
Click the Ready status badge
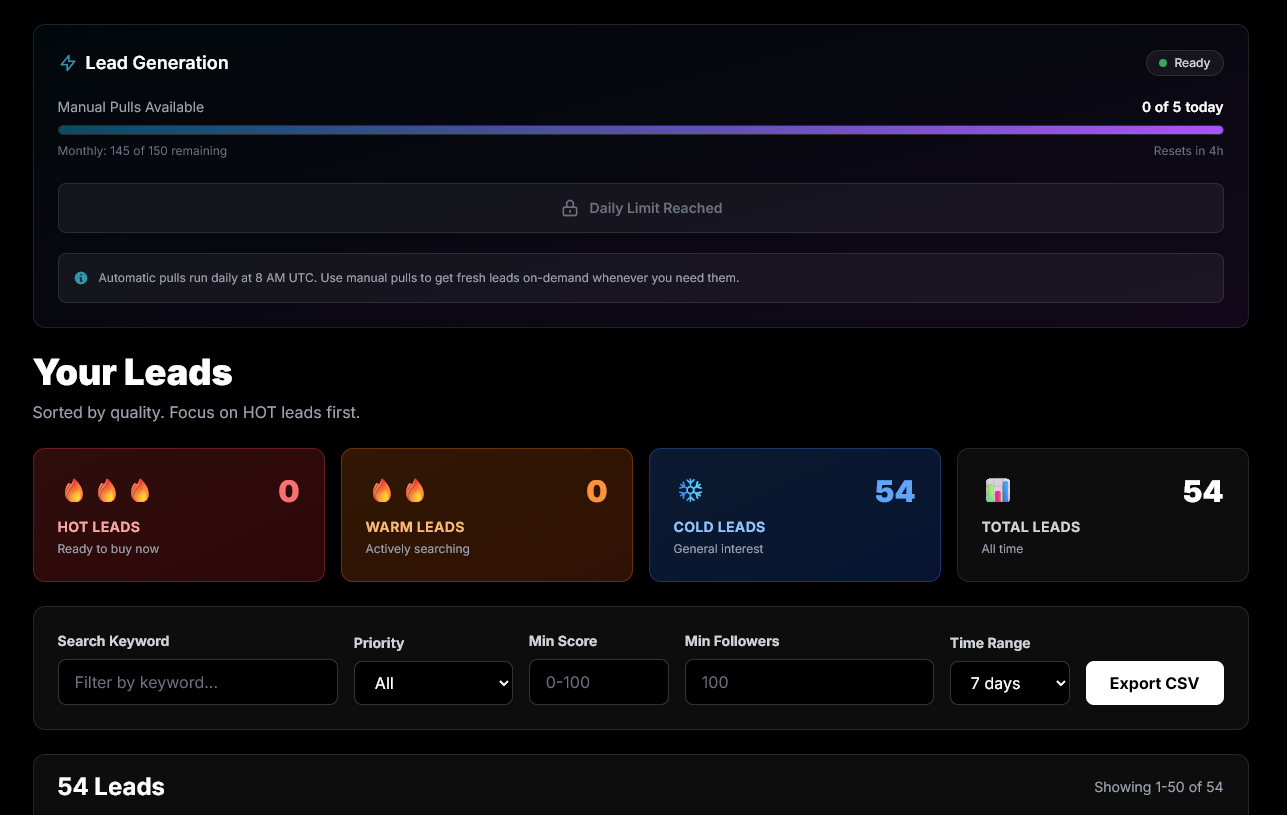(x=1184, y=62)
